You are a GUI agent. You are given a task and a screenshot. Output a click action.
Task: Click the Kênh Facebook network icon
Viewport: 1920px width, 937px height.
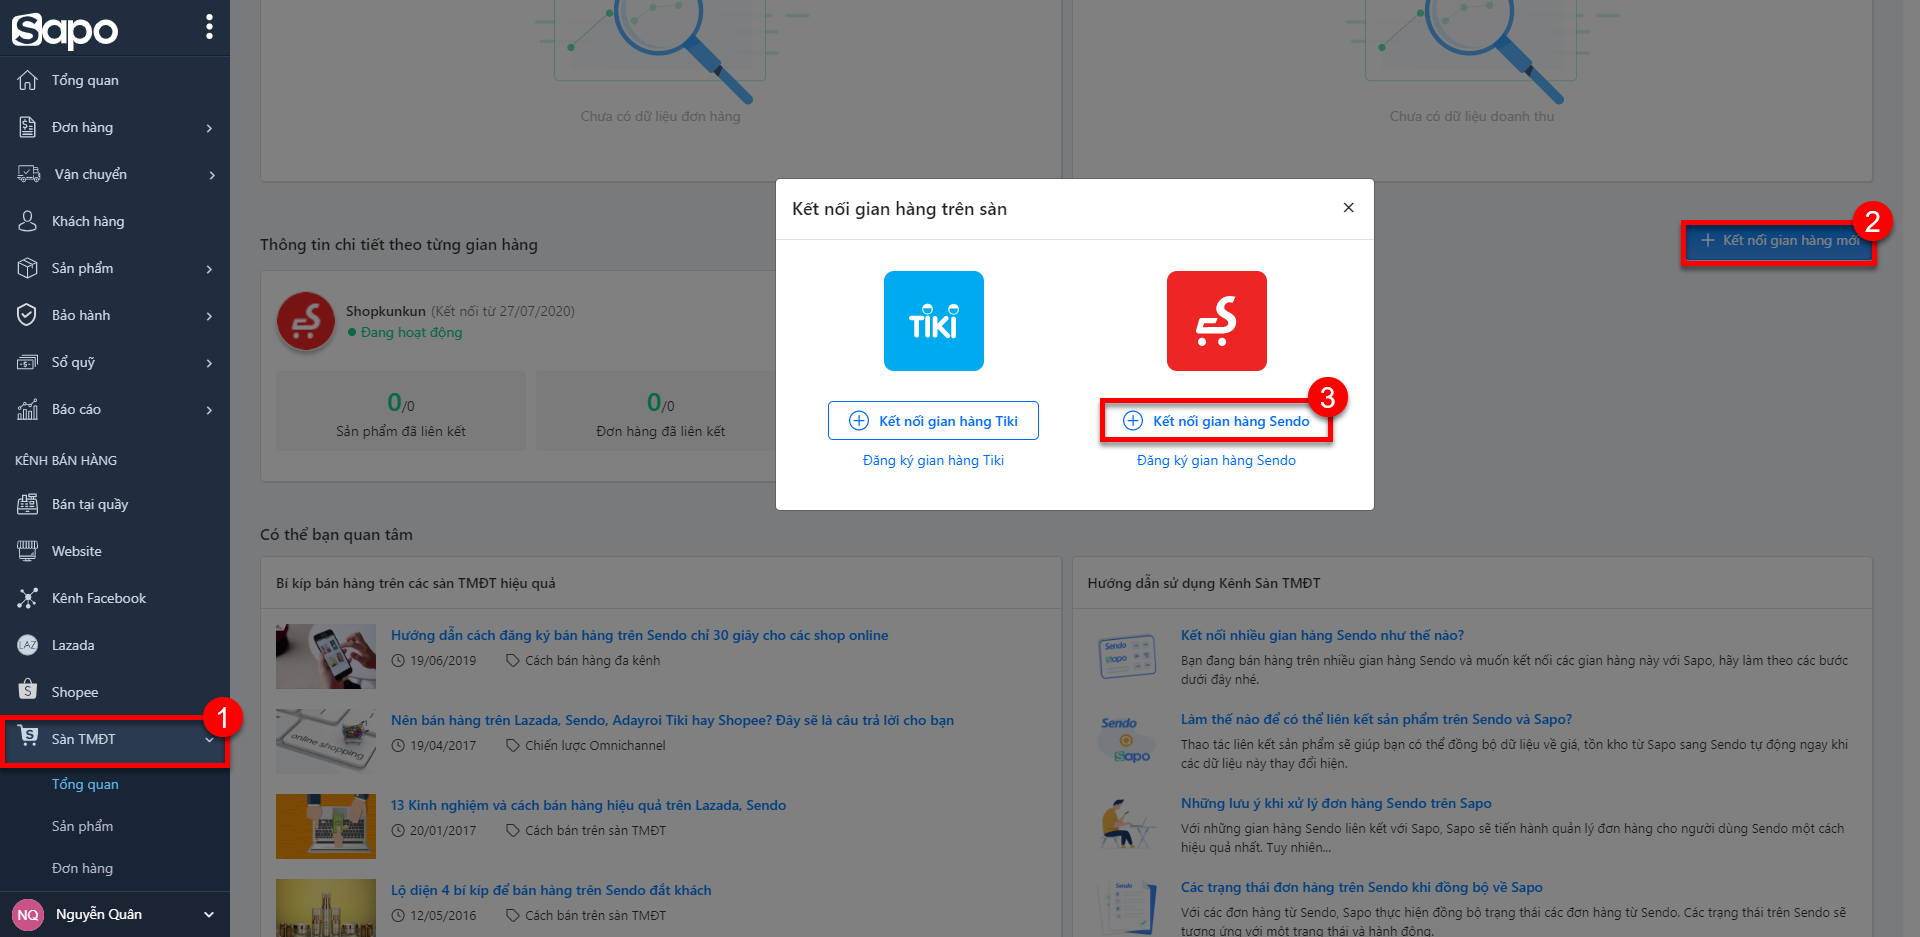coord(28,598)
